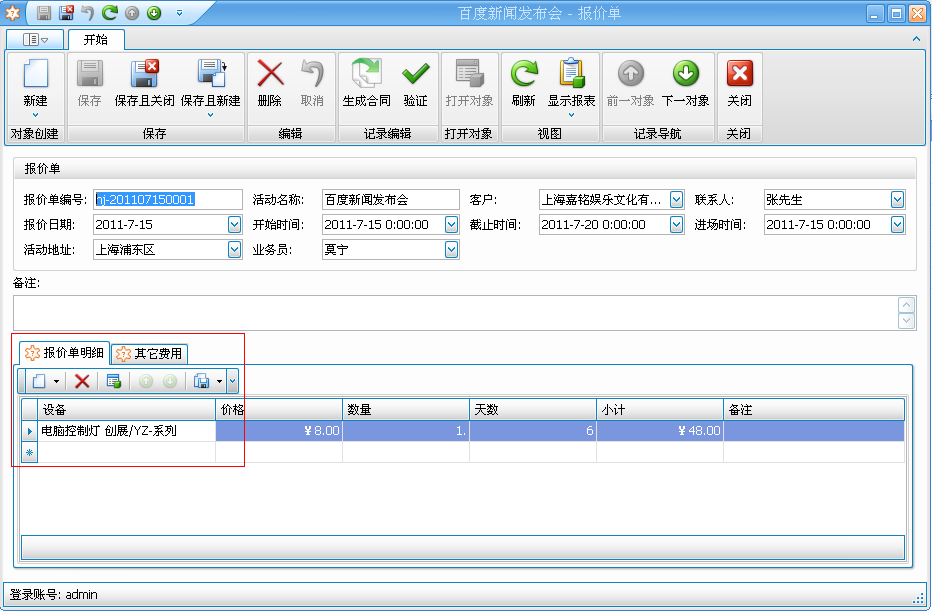Viewport: 932px width, 611px height.
Task: Select cell 电脑控制灯 创展/YZ-系列
Action: click(127, 431)
